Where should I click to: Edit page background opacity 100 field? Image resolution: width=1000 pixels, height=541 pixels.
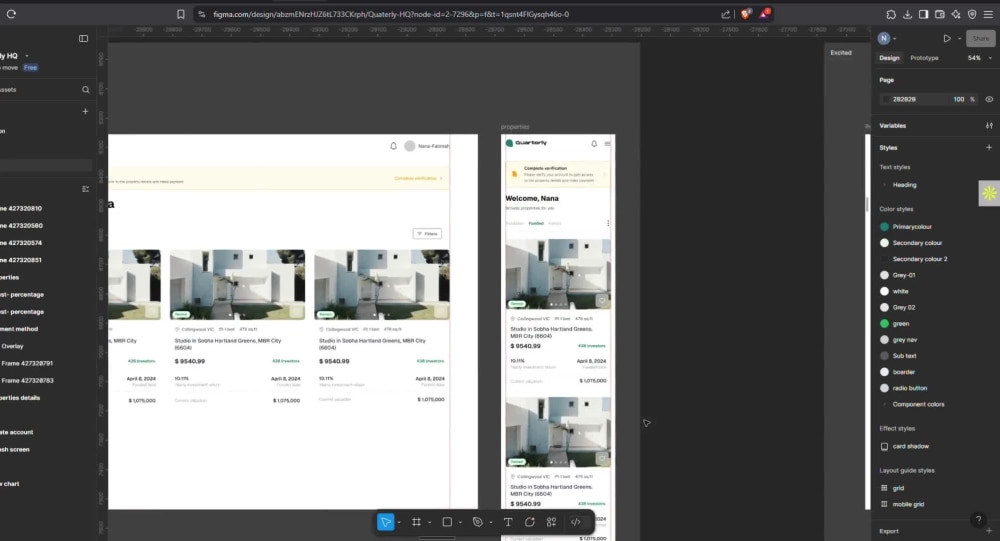tap(959, 100)
